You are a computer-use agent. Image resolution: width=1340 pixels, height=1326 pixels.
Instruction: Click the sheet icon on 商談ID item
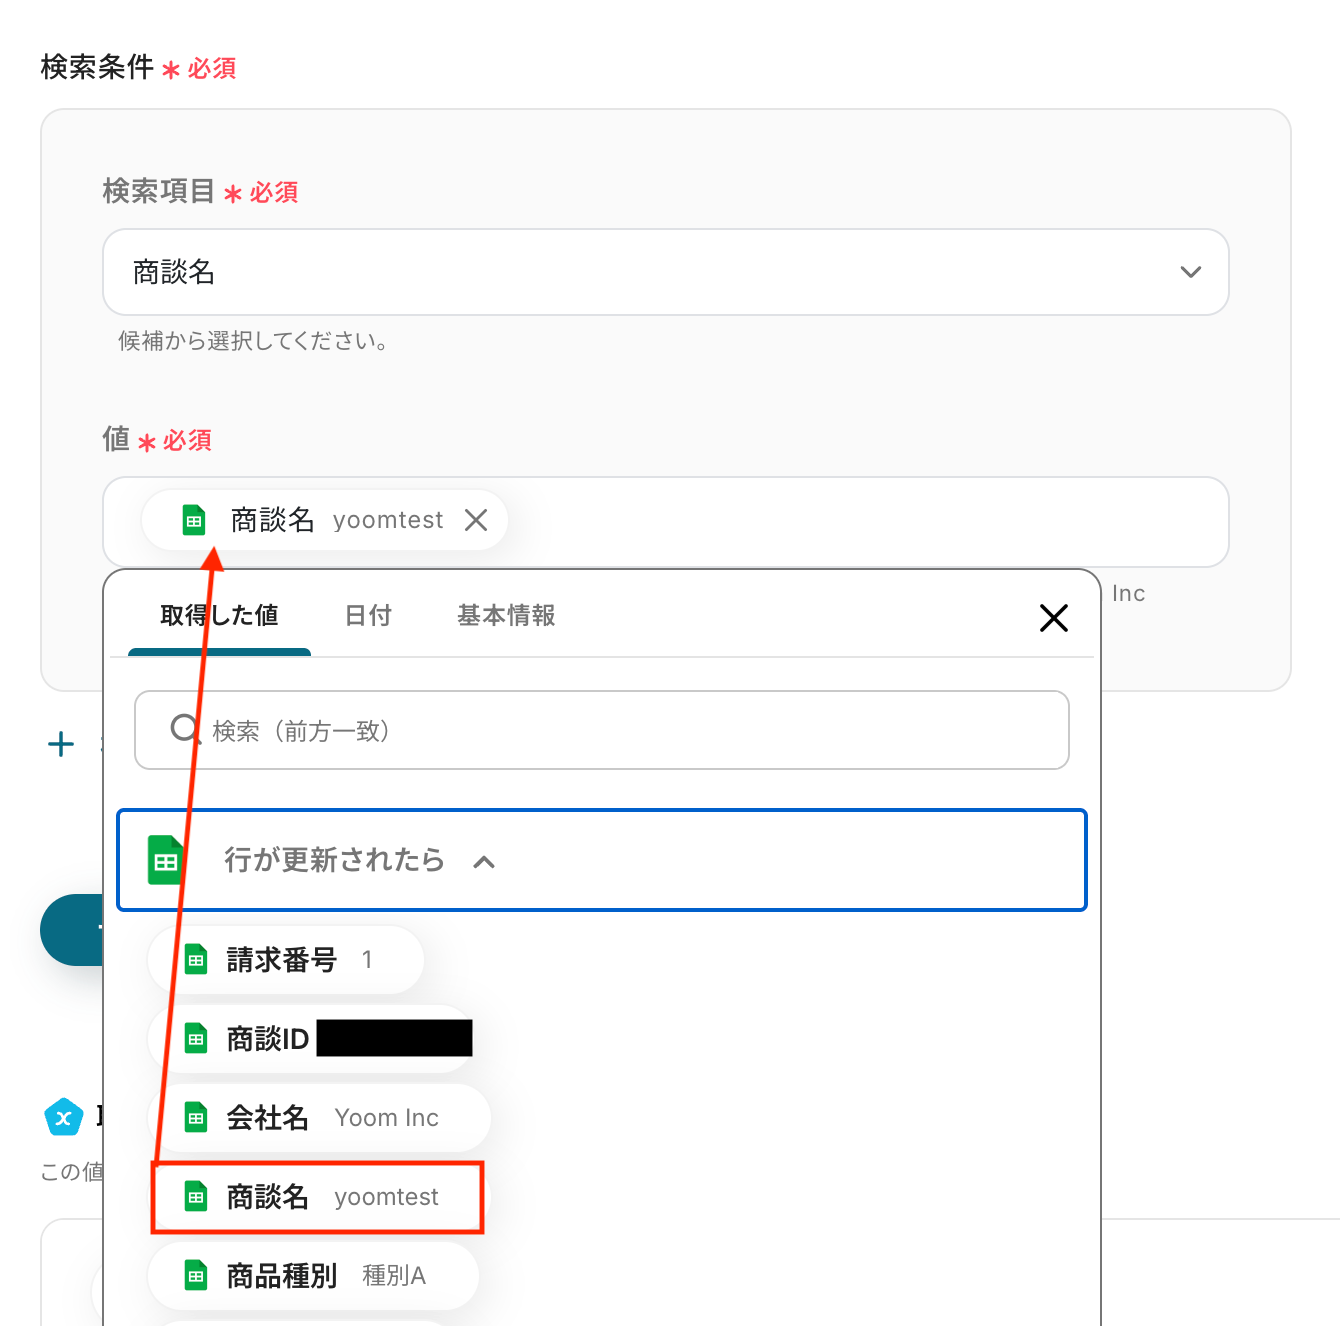[x=196, y=1039]
